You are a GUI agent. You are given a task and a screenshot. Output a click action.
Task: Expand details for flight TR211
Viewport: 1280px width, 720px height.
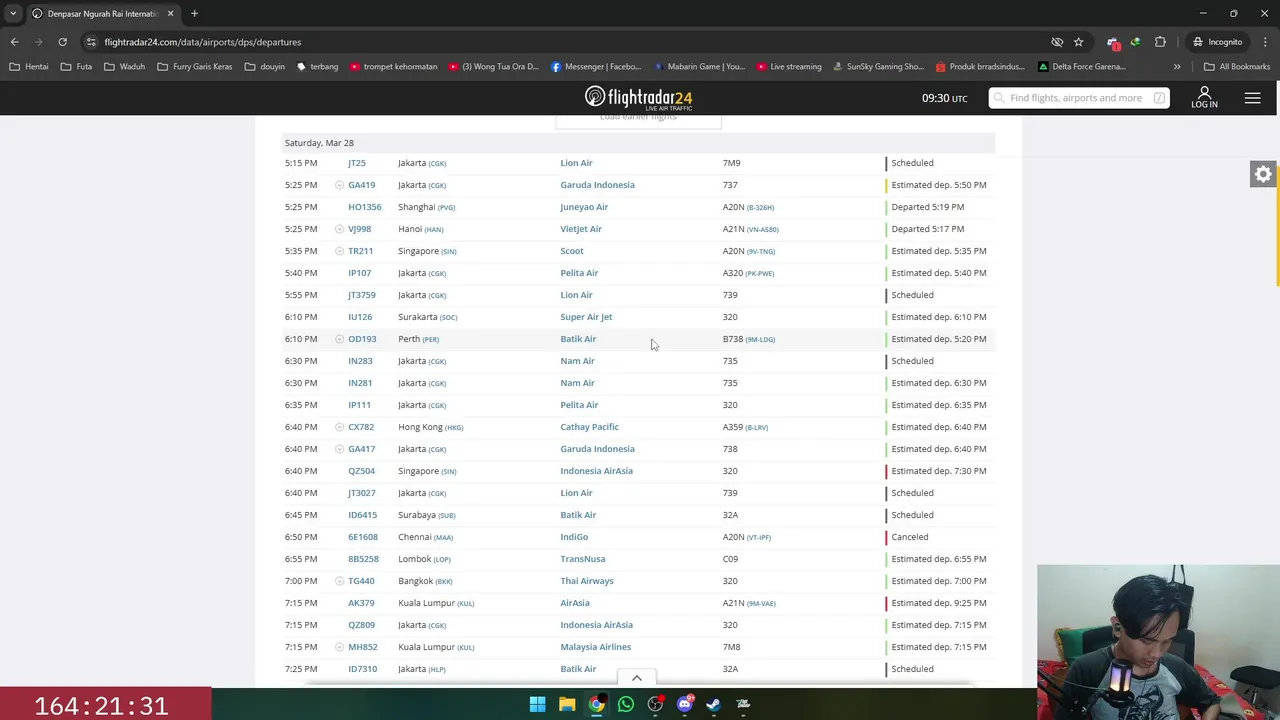pos(339,251)
